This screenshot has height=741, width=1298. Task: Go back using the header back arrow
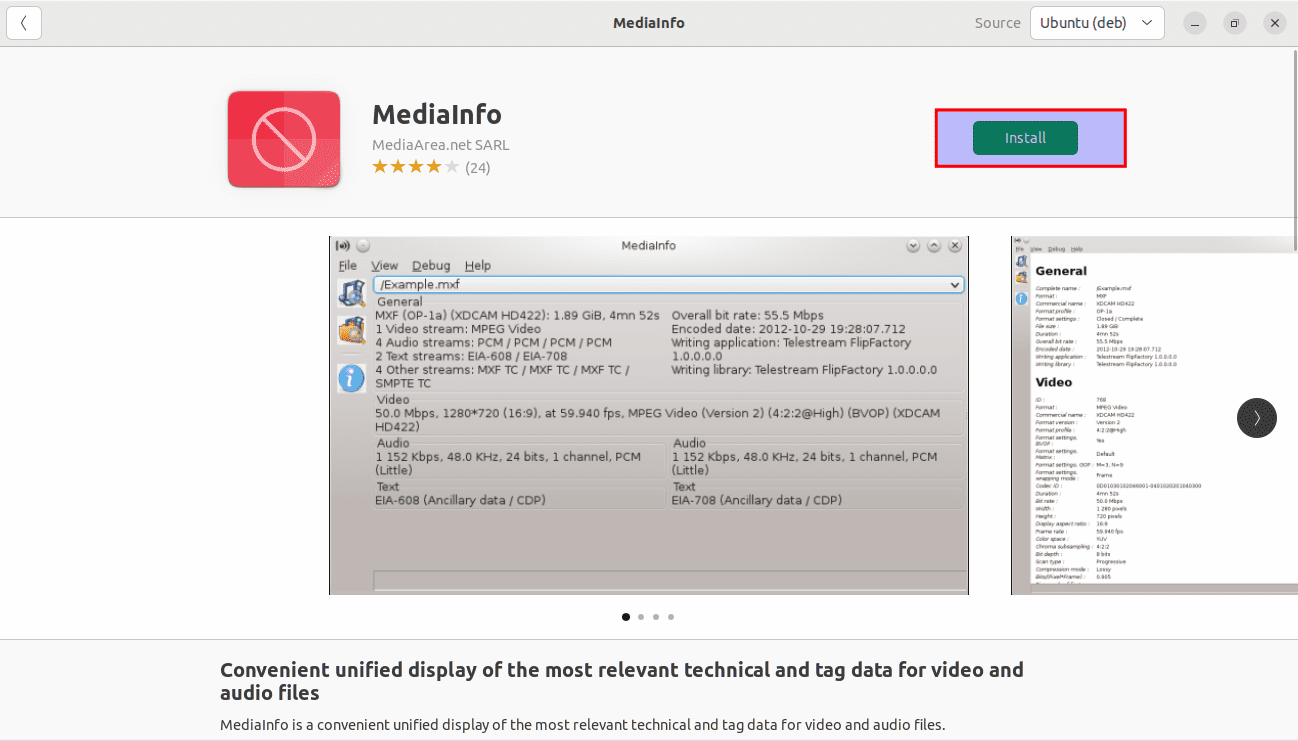pyautogui.click(x=24, y=23)
